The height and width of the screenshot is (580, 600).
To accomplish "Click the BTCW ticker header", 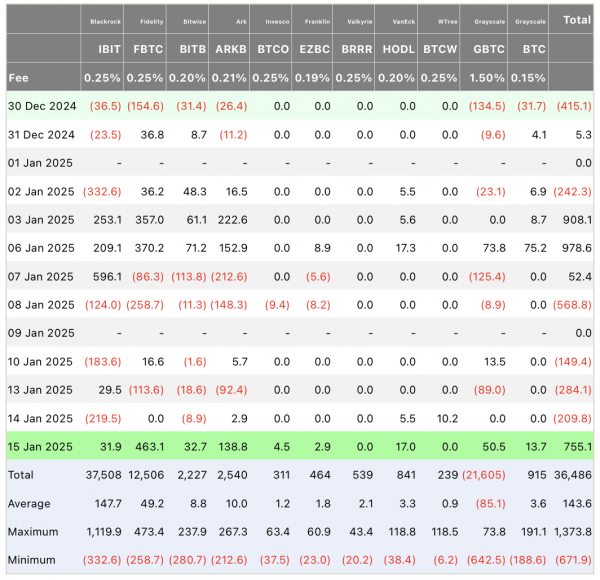I will point(440,49).
